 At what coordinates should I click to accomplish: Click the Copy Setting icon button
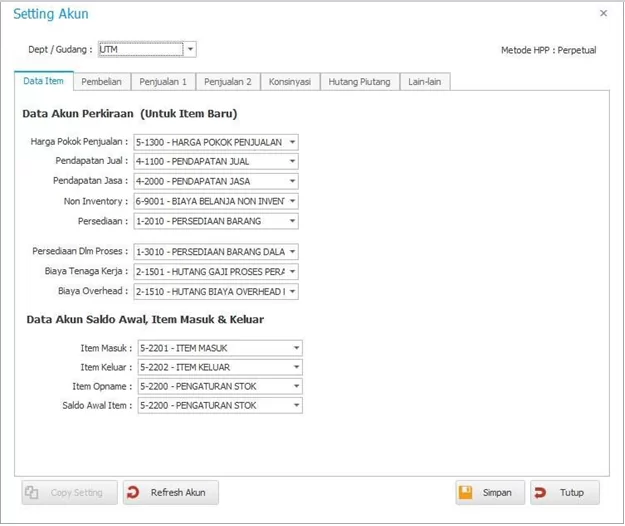(32, 493)
